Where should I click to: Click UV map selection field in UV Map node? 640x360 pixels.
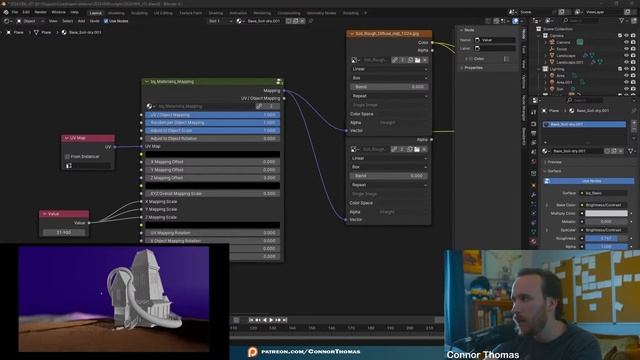click(x=88, y=165)
